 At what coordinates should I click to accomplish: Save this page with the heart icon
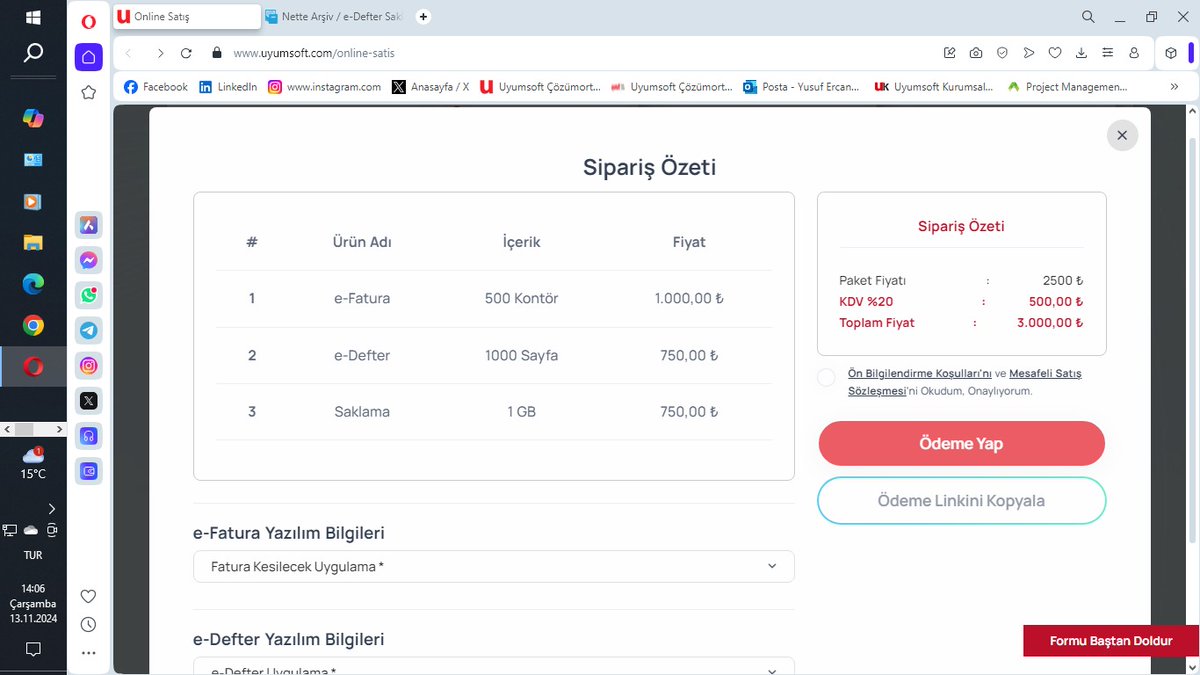[1055, 52]
